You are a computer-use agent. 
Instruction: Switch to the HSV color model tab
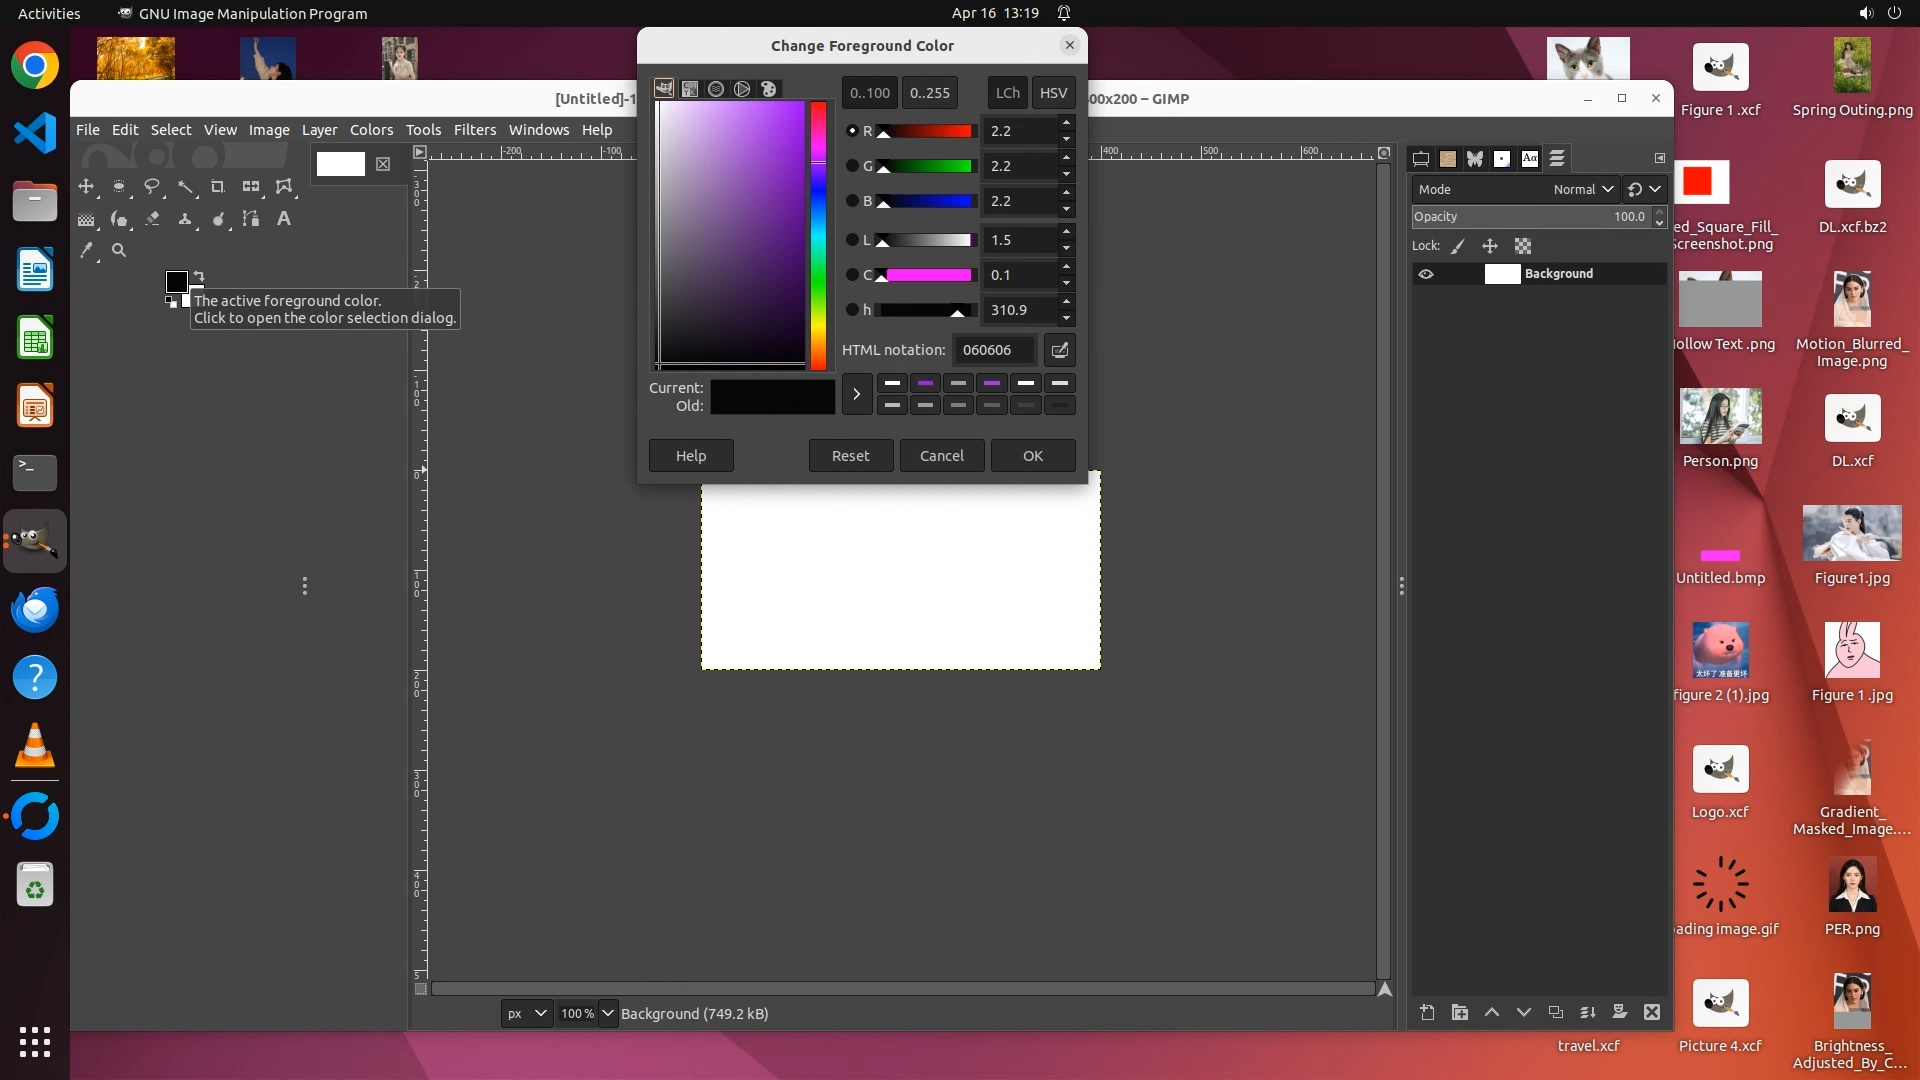[1053, 93]
